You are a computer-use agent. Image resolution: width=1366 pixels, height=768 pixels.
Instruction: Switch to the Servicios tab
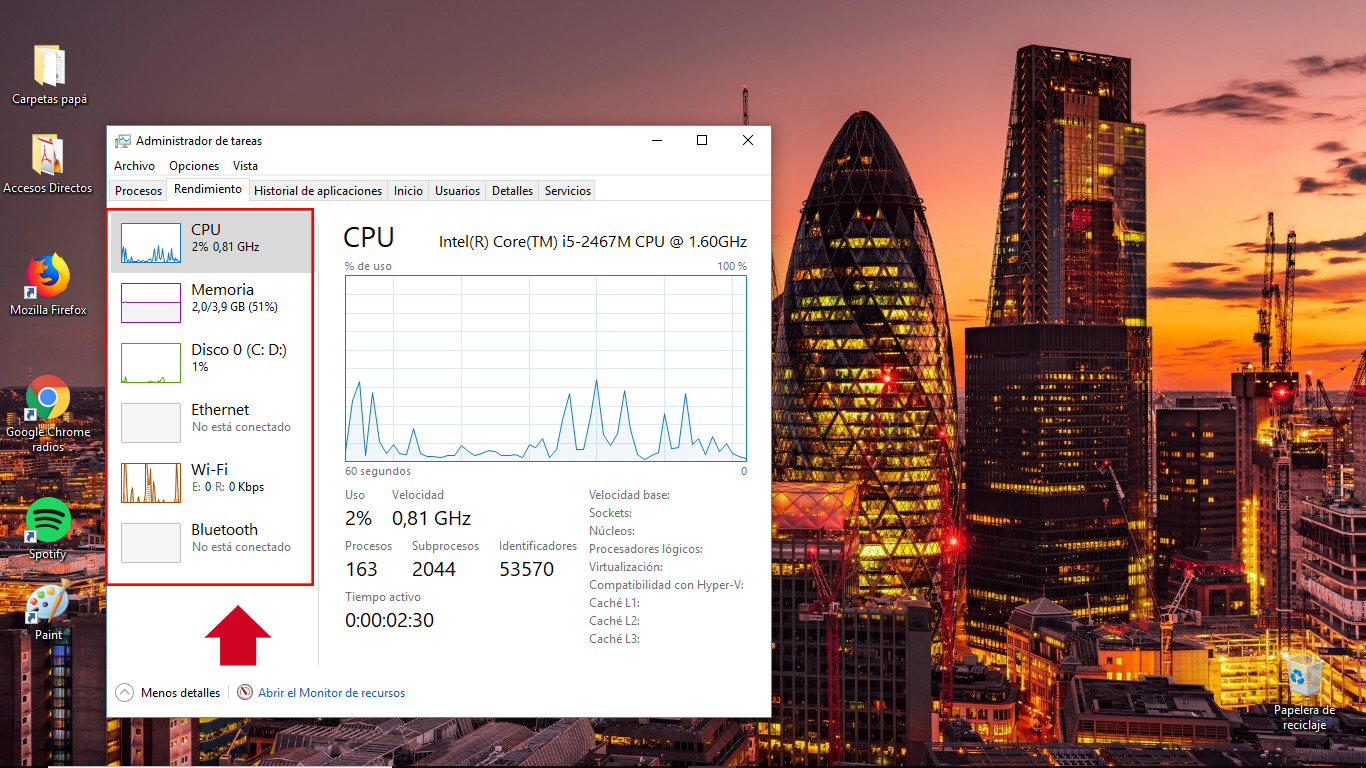click(566, 190)
